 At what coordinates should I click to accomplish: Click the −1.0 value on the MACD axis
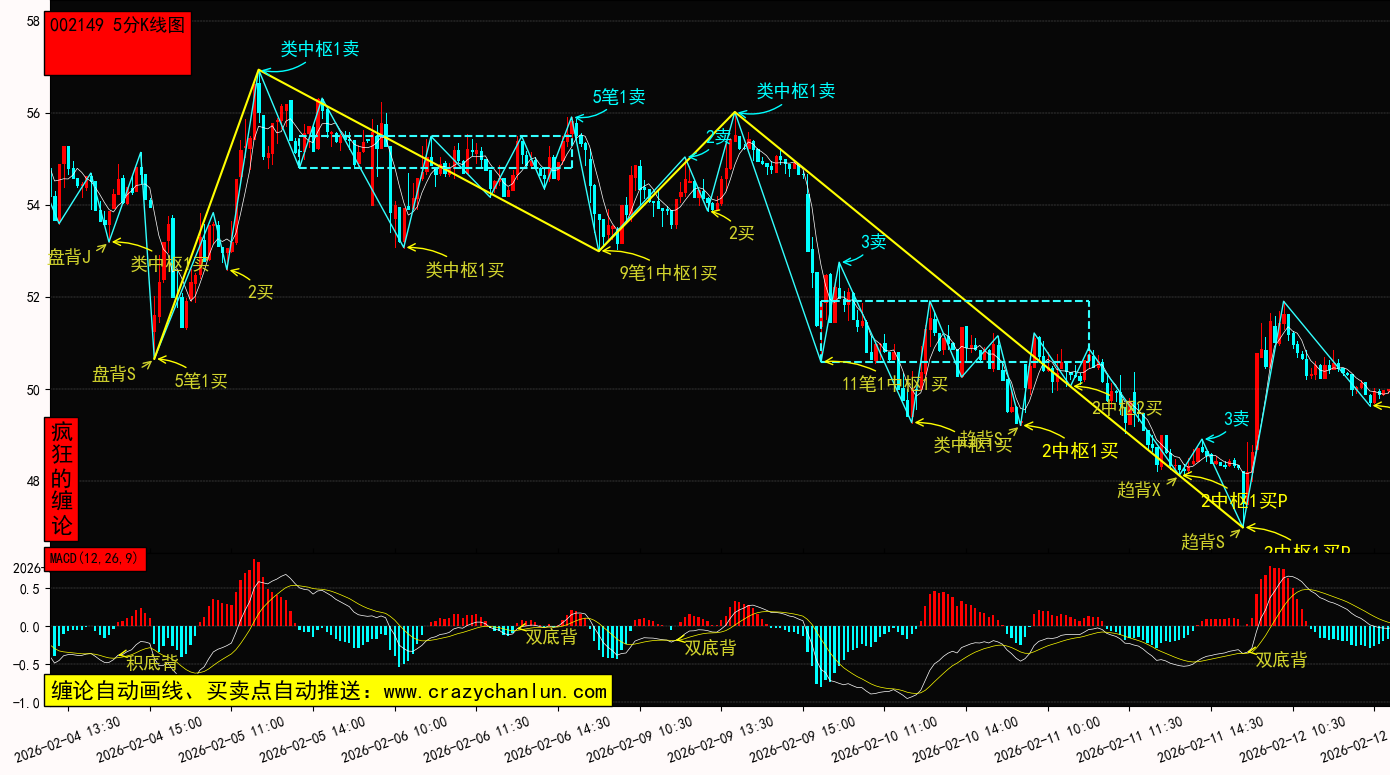(27, 703)
